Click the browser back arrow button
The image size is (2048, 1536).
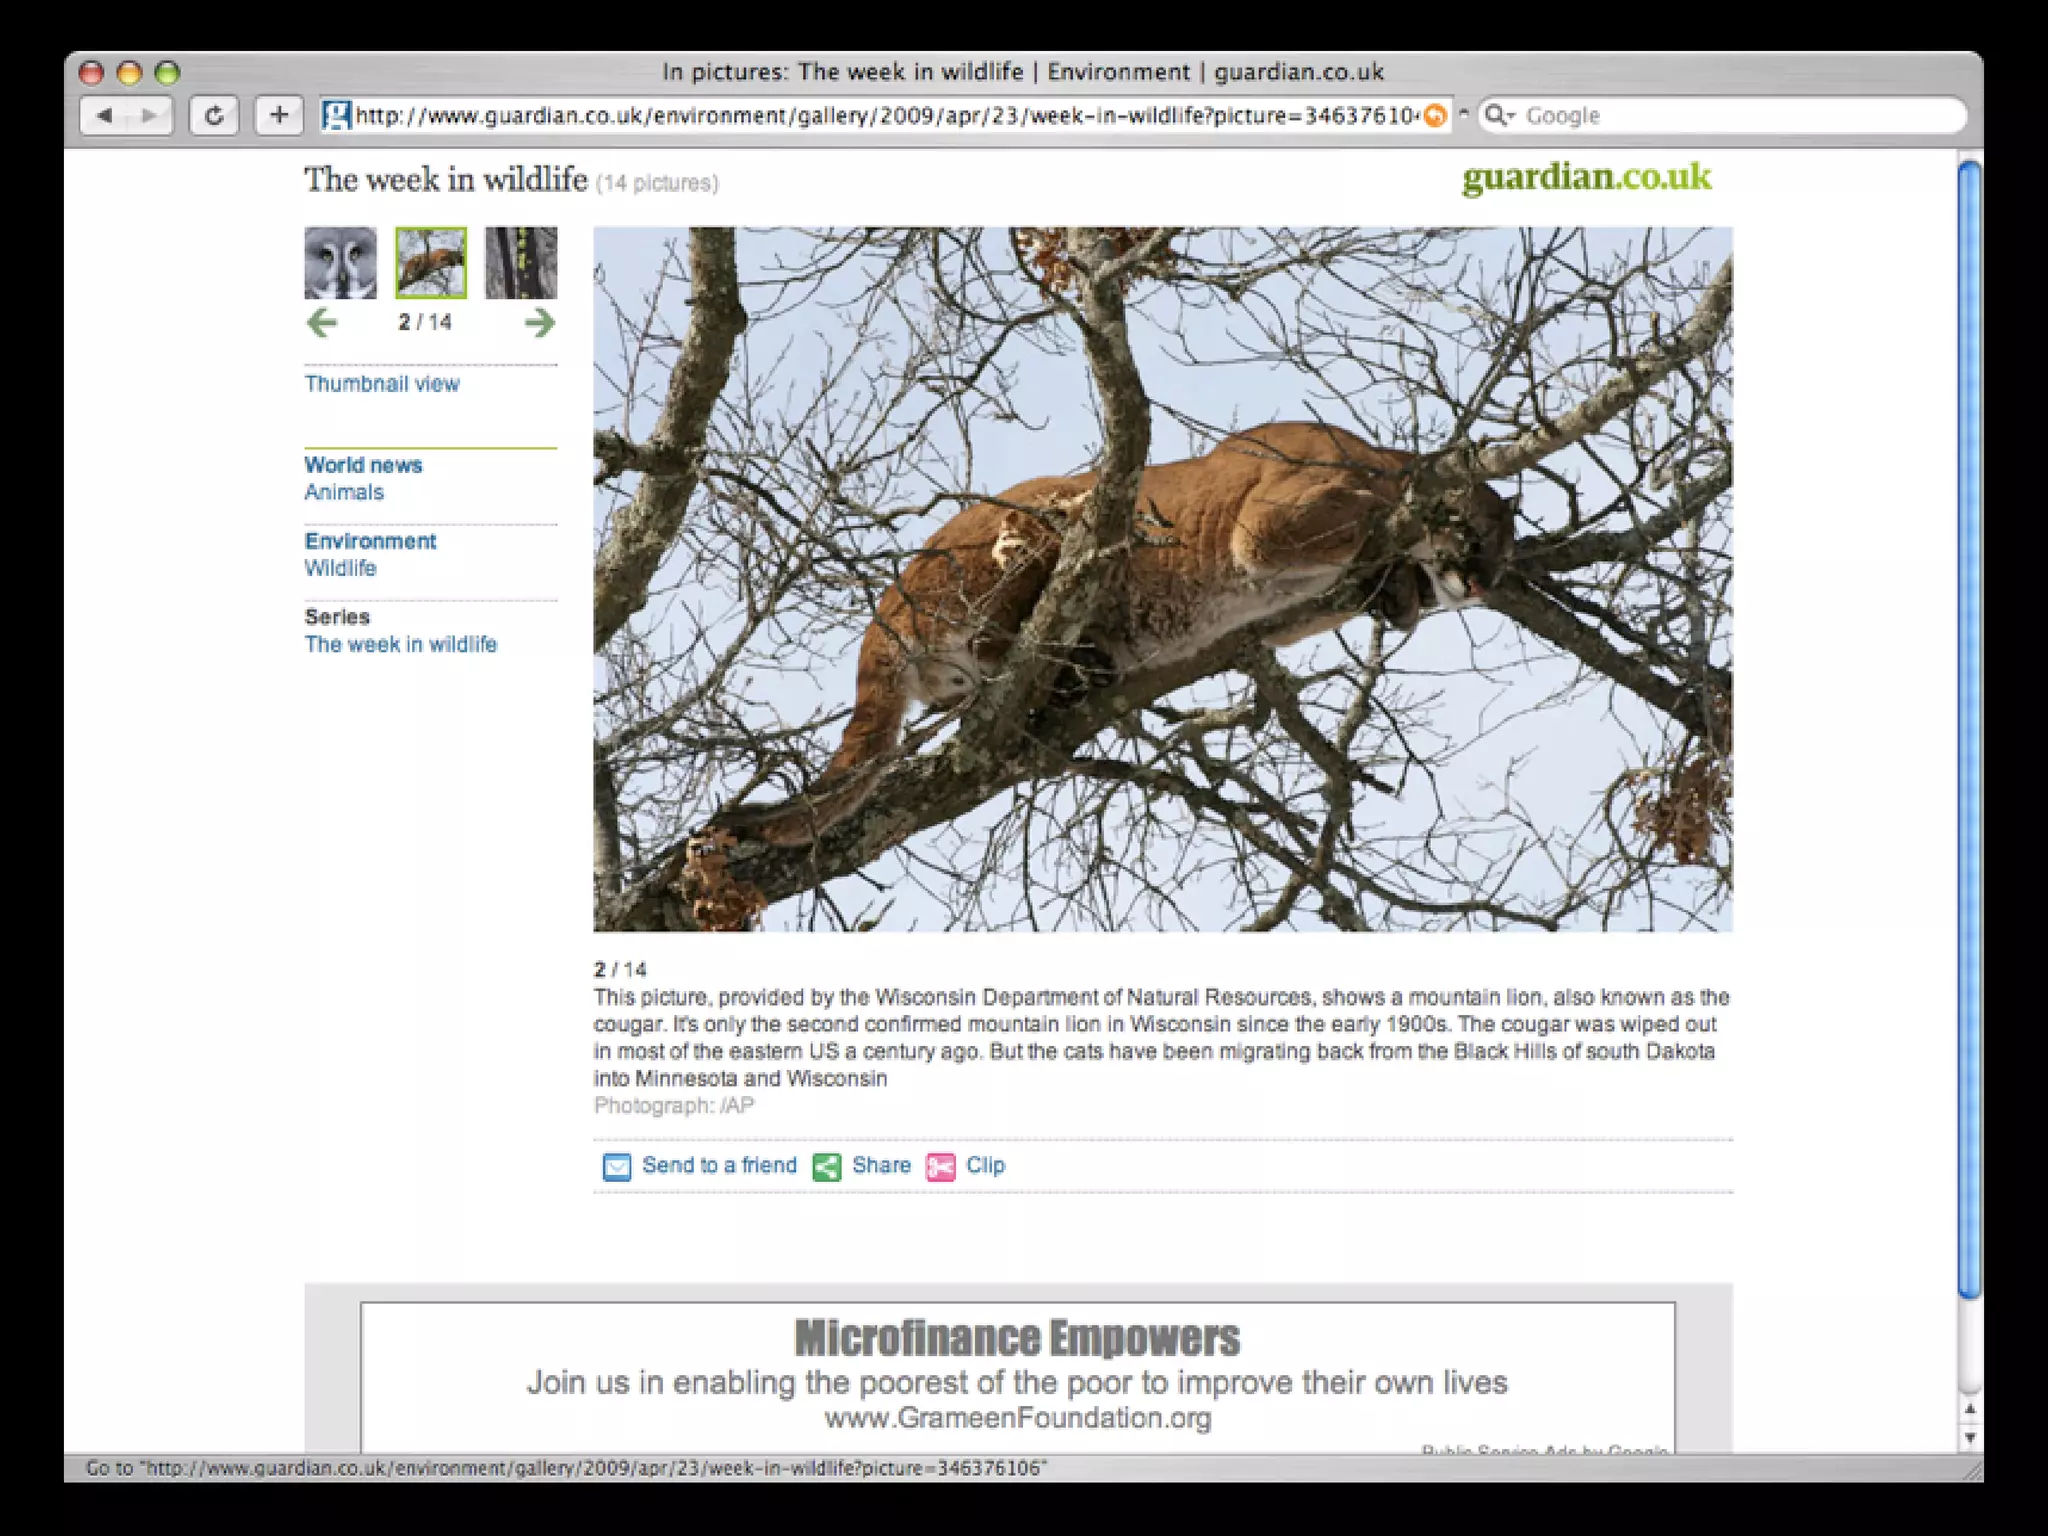coord(104,116)
